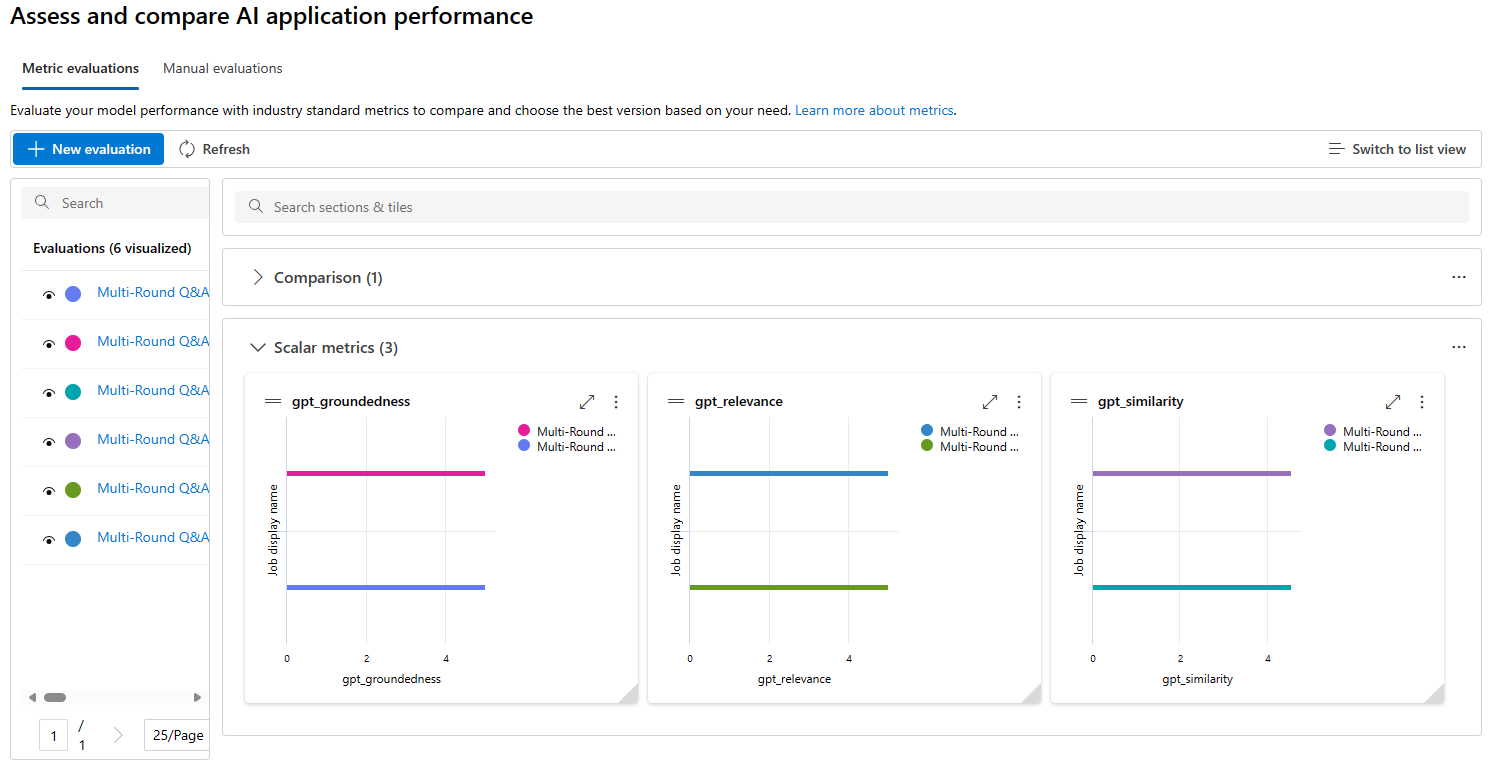
Task: Click blue bar in gpt_relevance chart
Action: pyautogui.click(x=789, y=473)
